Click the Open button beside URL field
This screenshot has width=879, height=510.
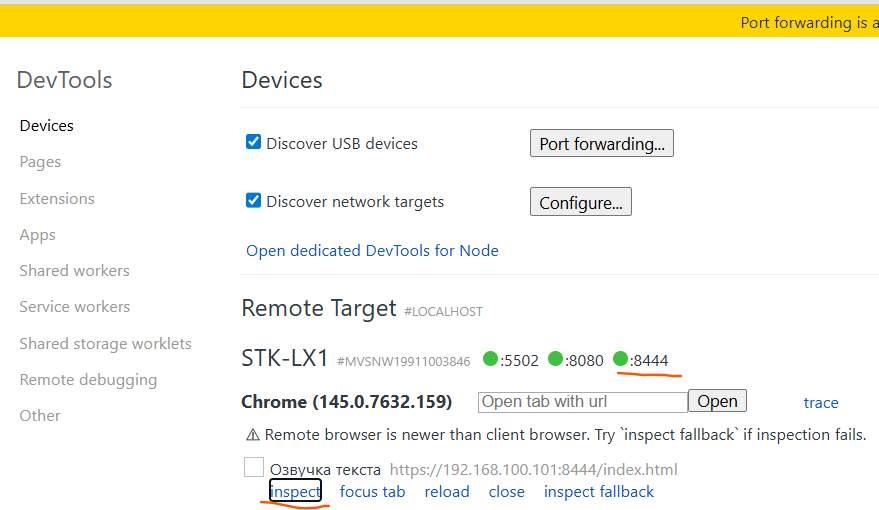click(717, 402)
